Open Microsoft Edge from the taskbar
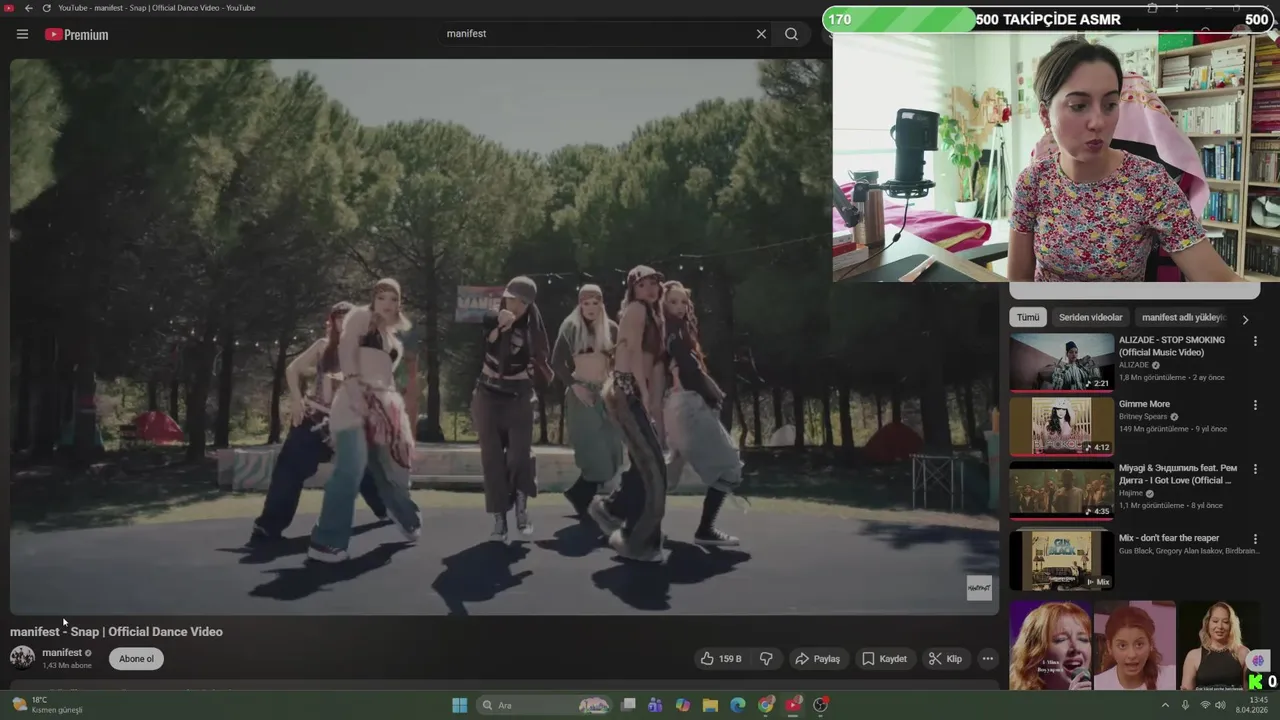Screen dimensions: 1280x720 pyautogui.click(x=738, y=705)
